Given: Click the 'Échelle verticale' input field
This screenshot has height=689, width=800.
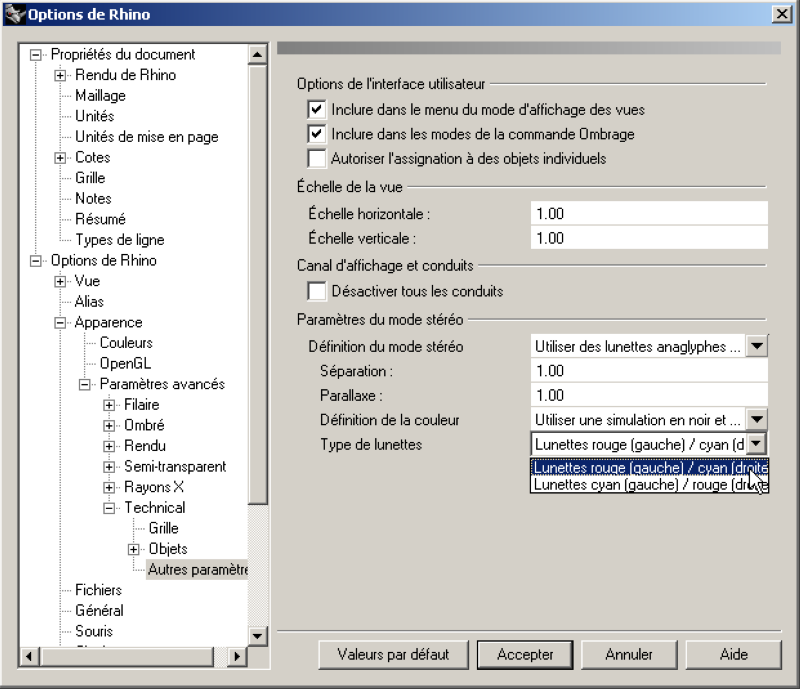Looking at the screenshot, I should [x=649, y=238].
